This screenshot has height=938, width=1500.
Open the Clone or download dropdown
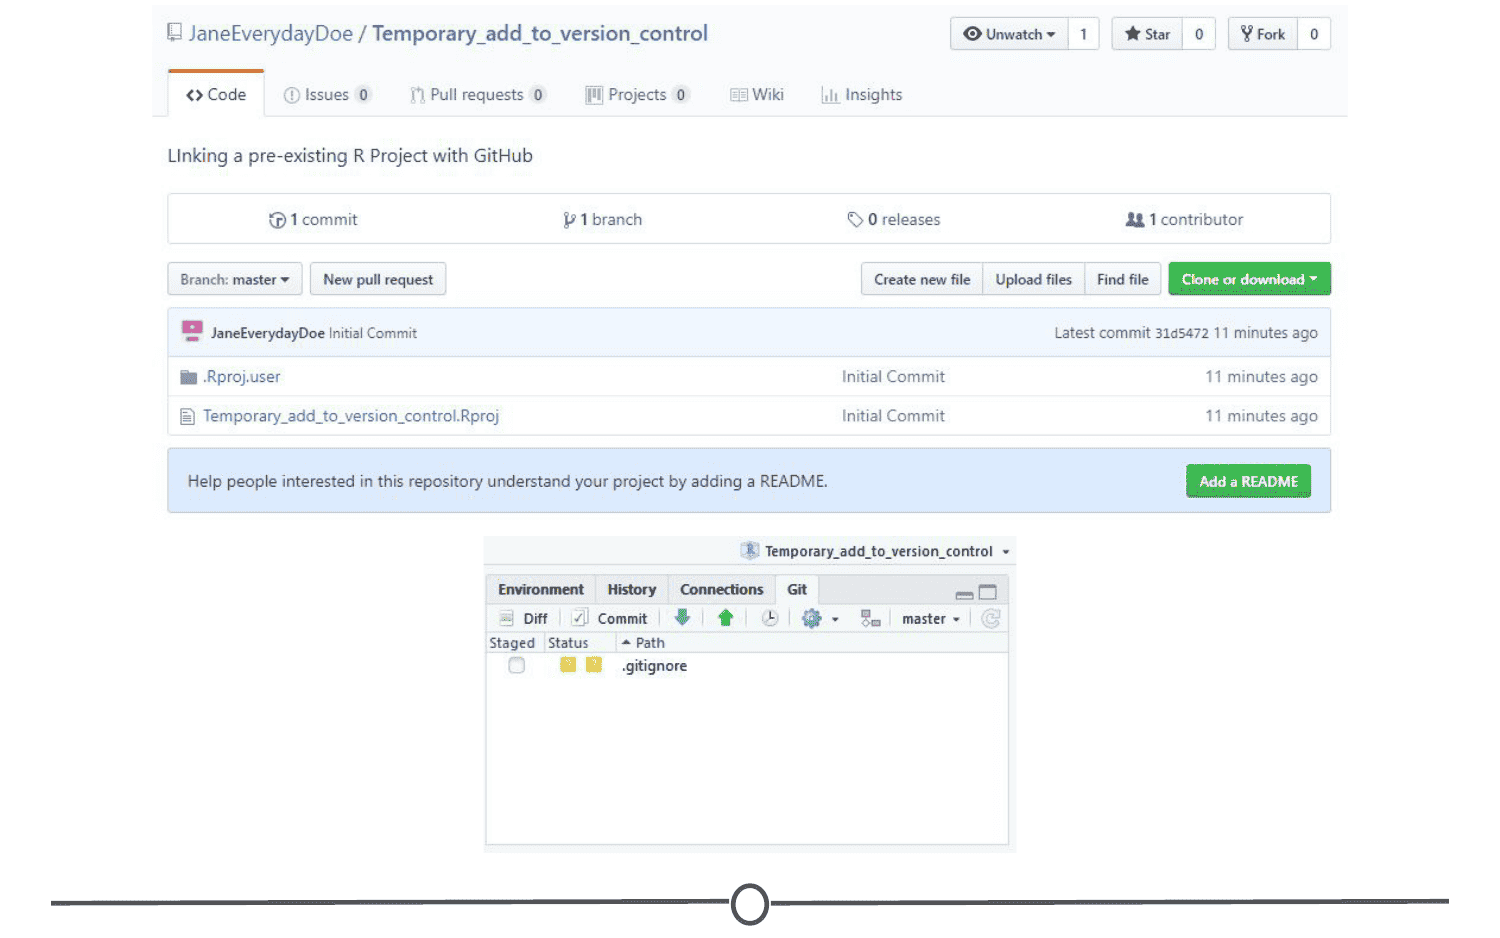1249,279
